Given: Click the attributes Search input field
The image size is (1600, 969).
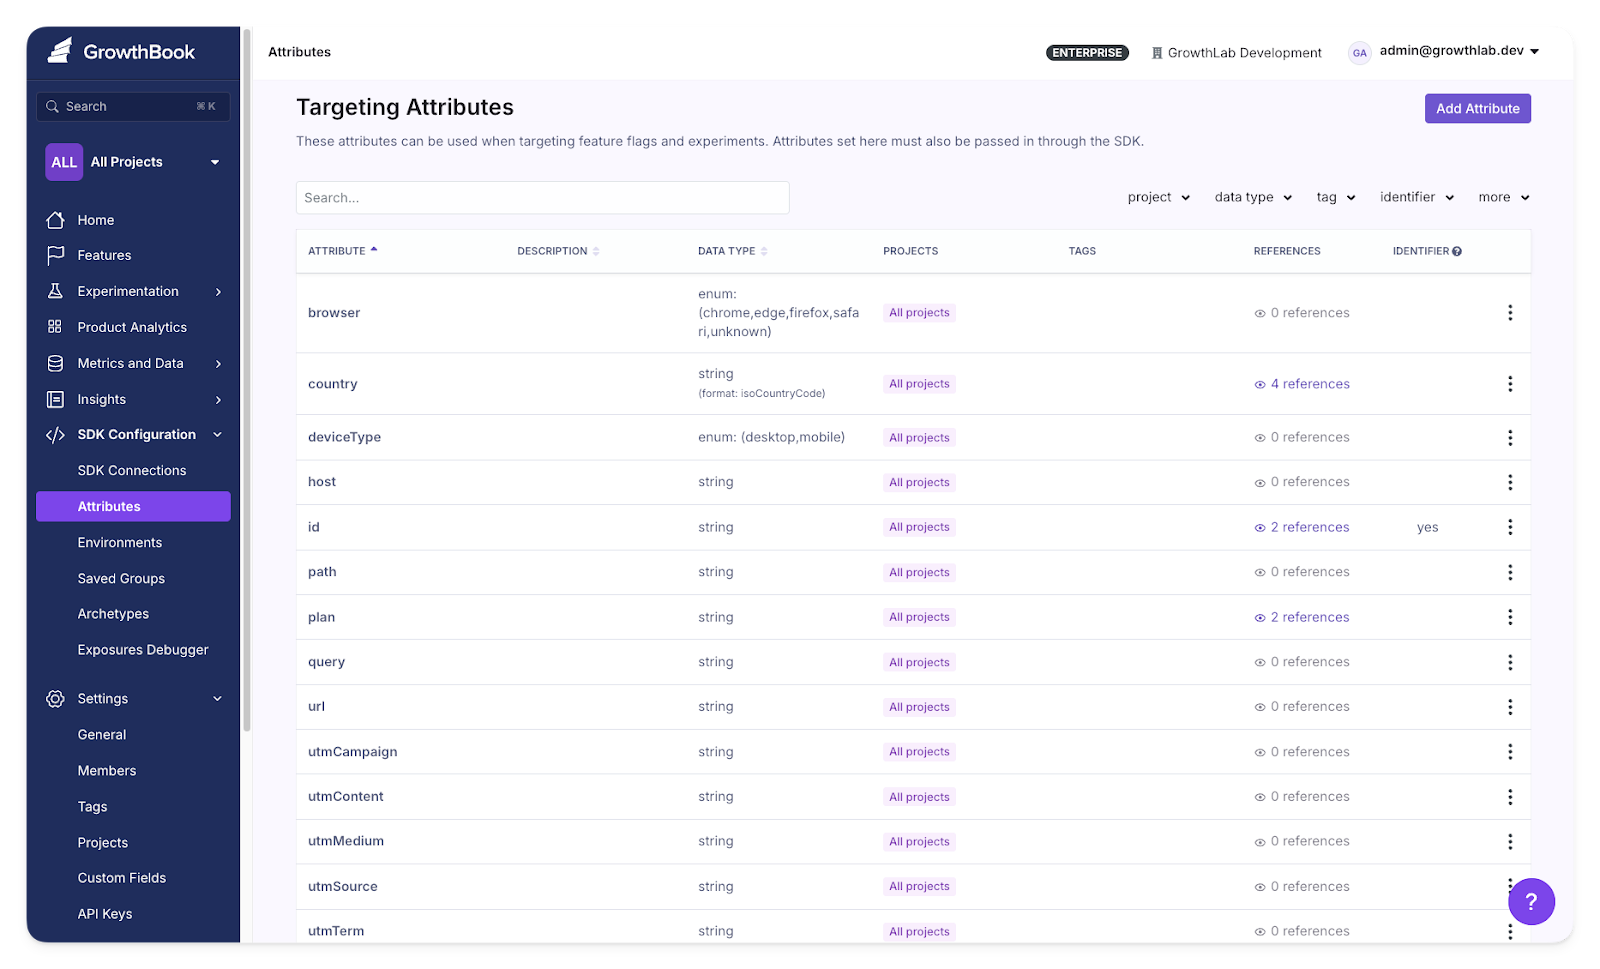Looking at the screenshot, I should (542, 198).
